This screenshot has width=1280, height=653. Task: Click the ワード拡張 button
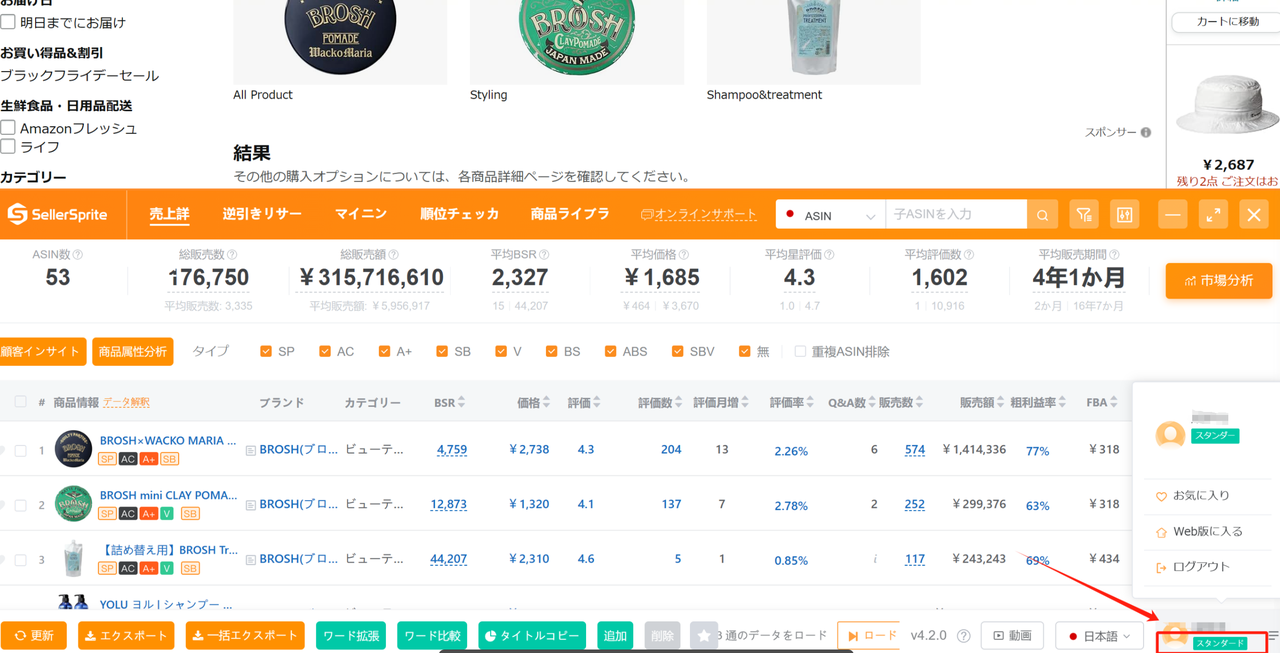click(351, 636)
